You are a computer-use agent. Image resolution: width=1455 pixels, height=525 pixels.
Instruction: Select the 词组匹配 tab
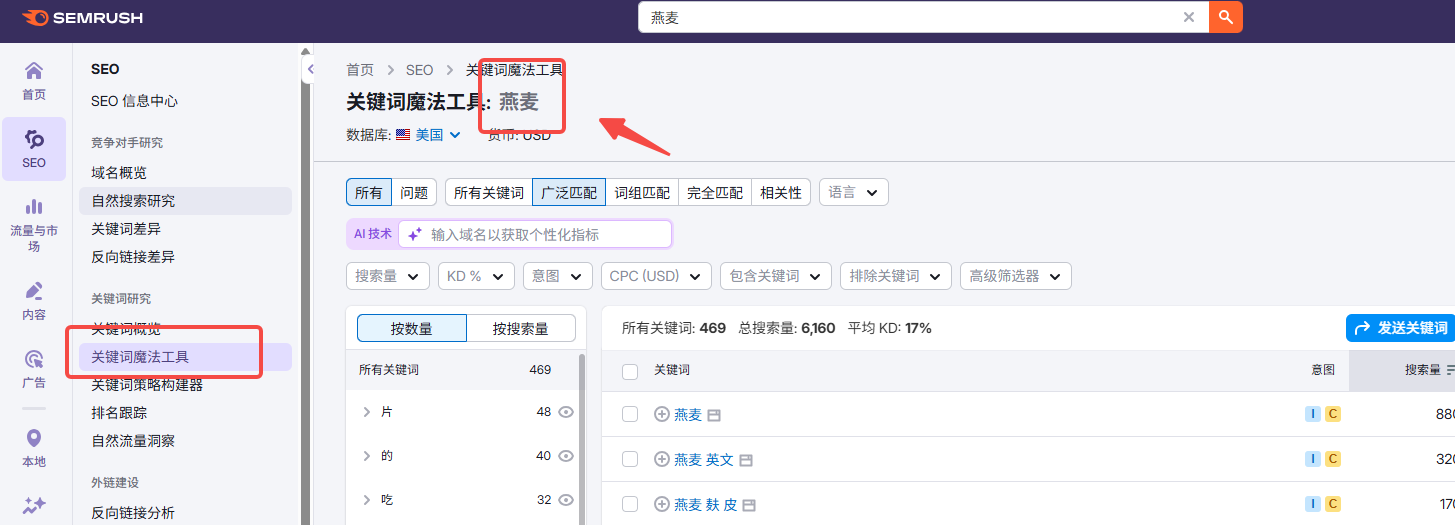click(642, 192)
